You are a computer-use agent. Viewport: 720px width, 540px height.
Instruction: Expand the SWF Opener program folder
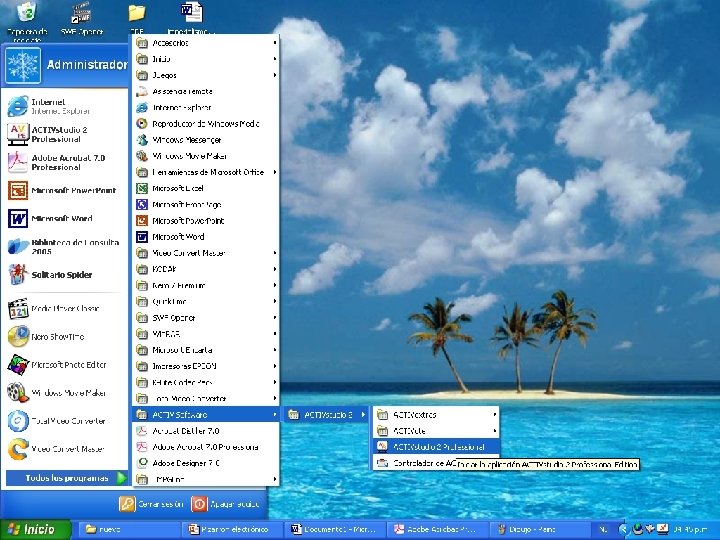point(206,318)
